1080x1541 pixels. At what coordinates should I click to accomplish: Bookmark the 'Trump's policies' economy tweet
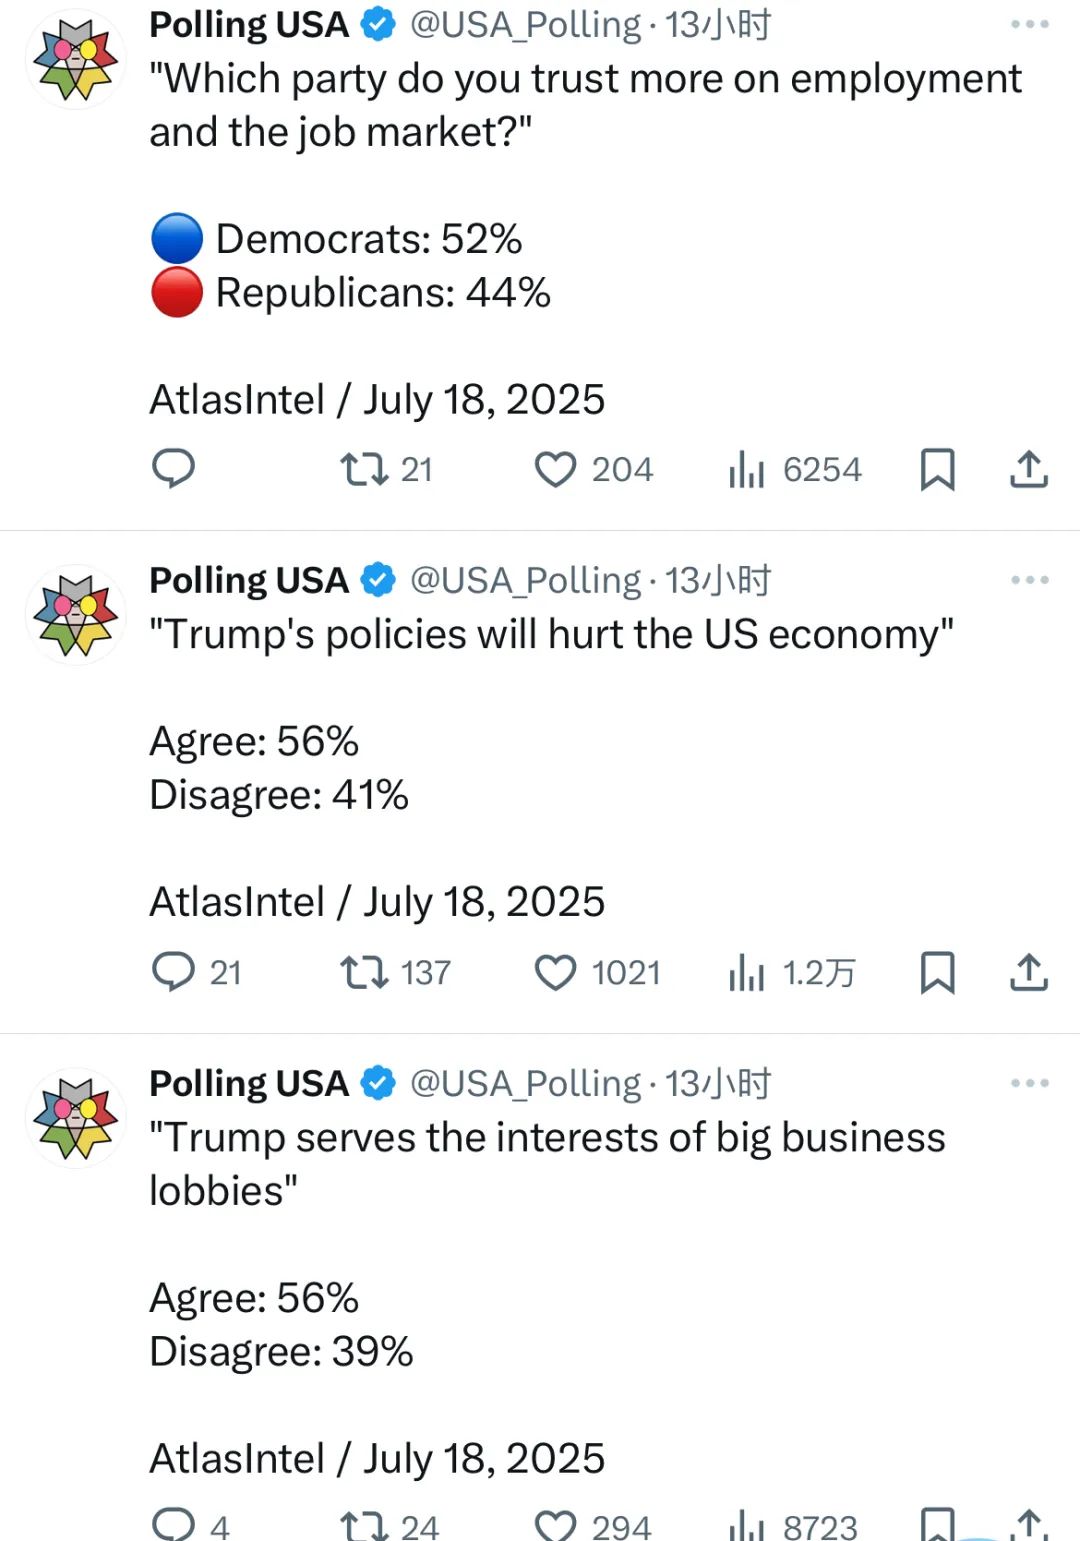(x=937, y=972)
